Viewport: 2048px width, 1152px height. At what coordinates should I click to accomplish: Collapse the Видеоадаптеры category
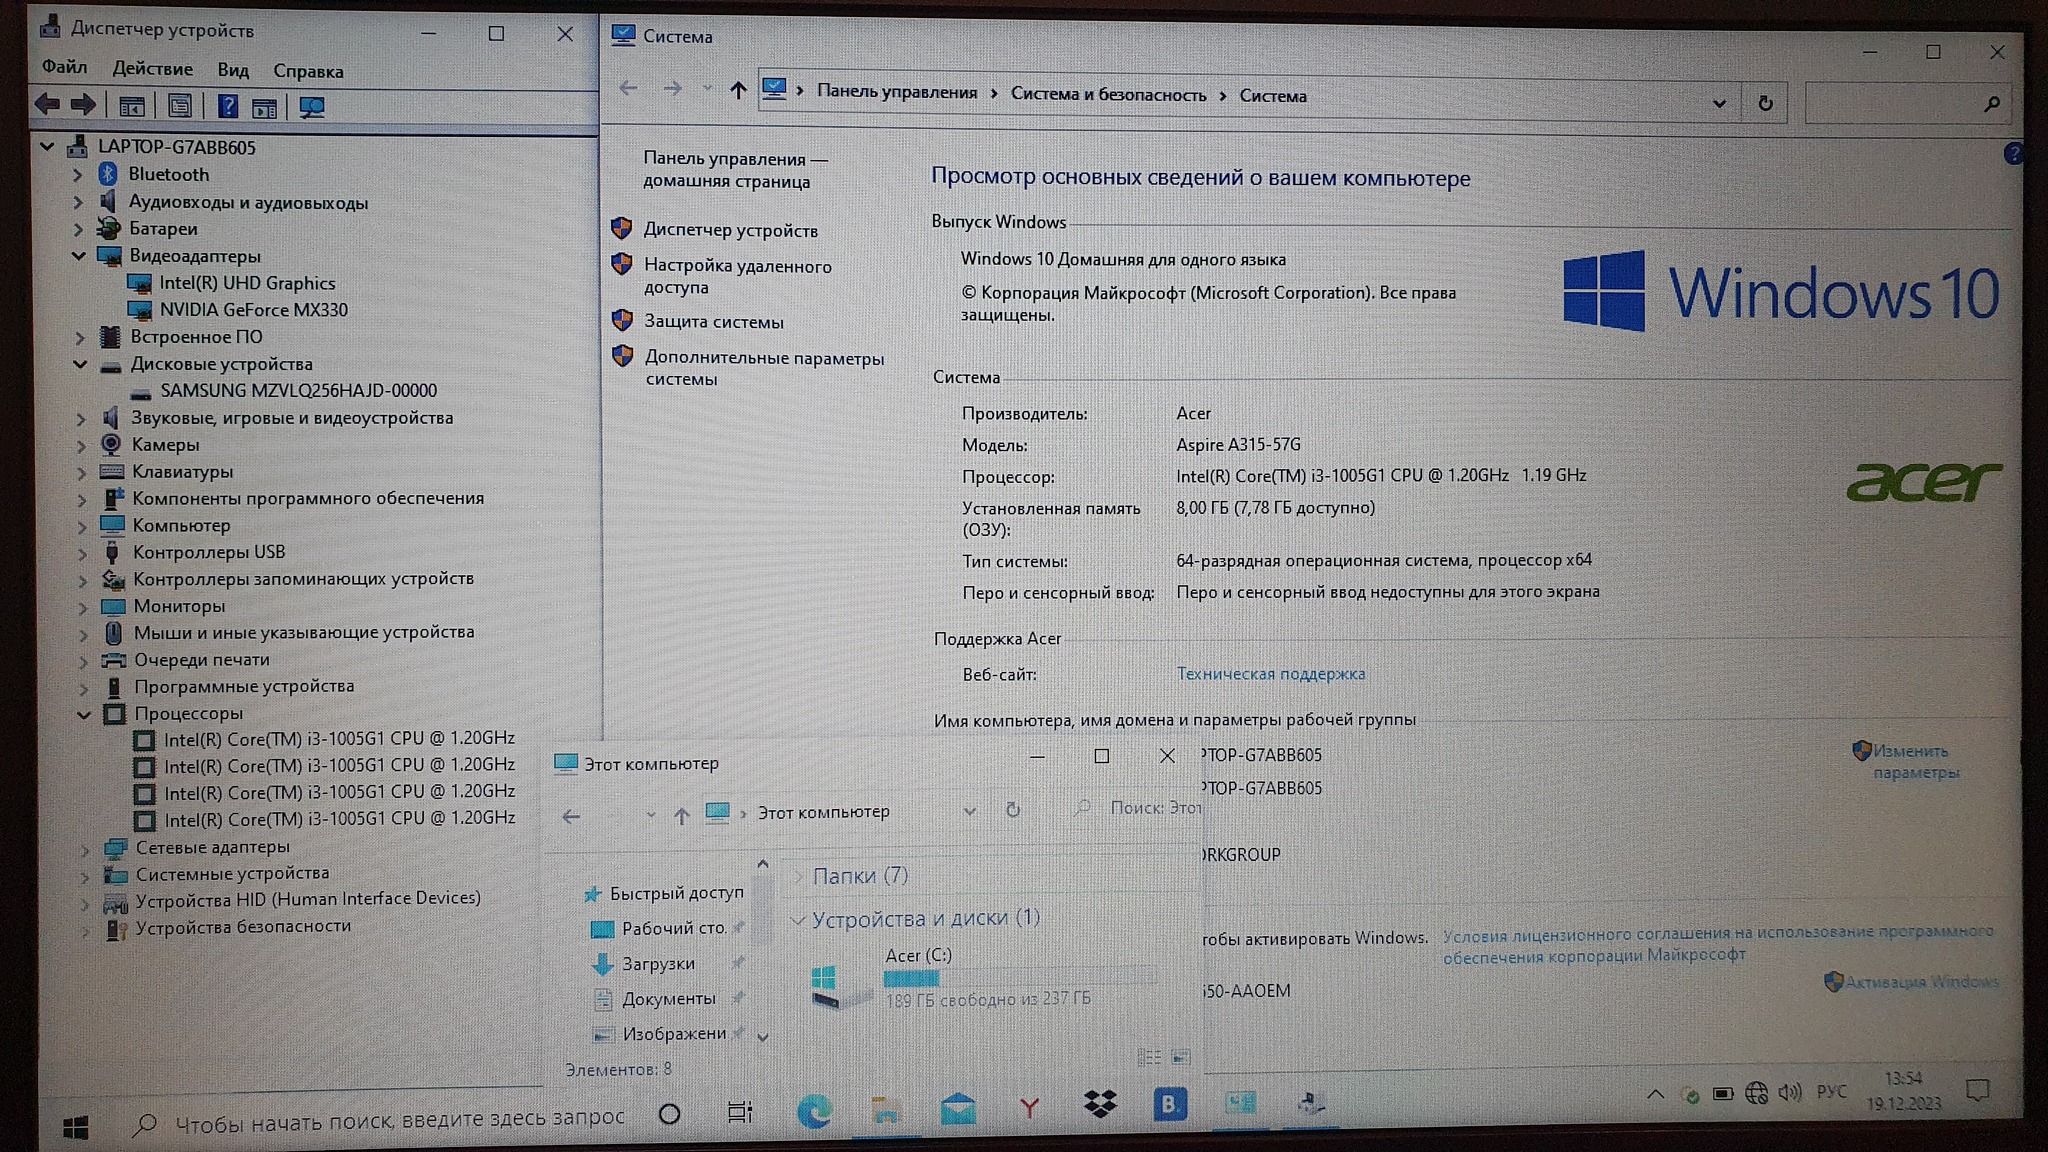tap(78, 256)
